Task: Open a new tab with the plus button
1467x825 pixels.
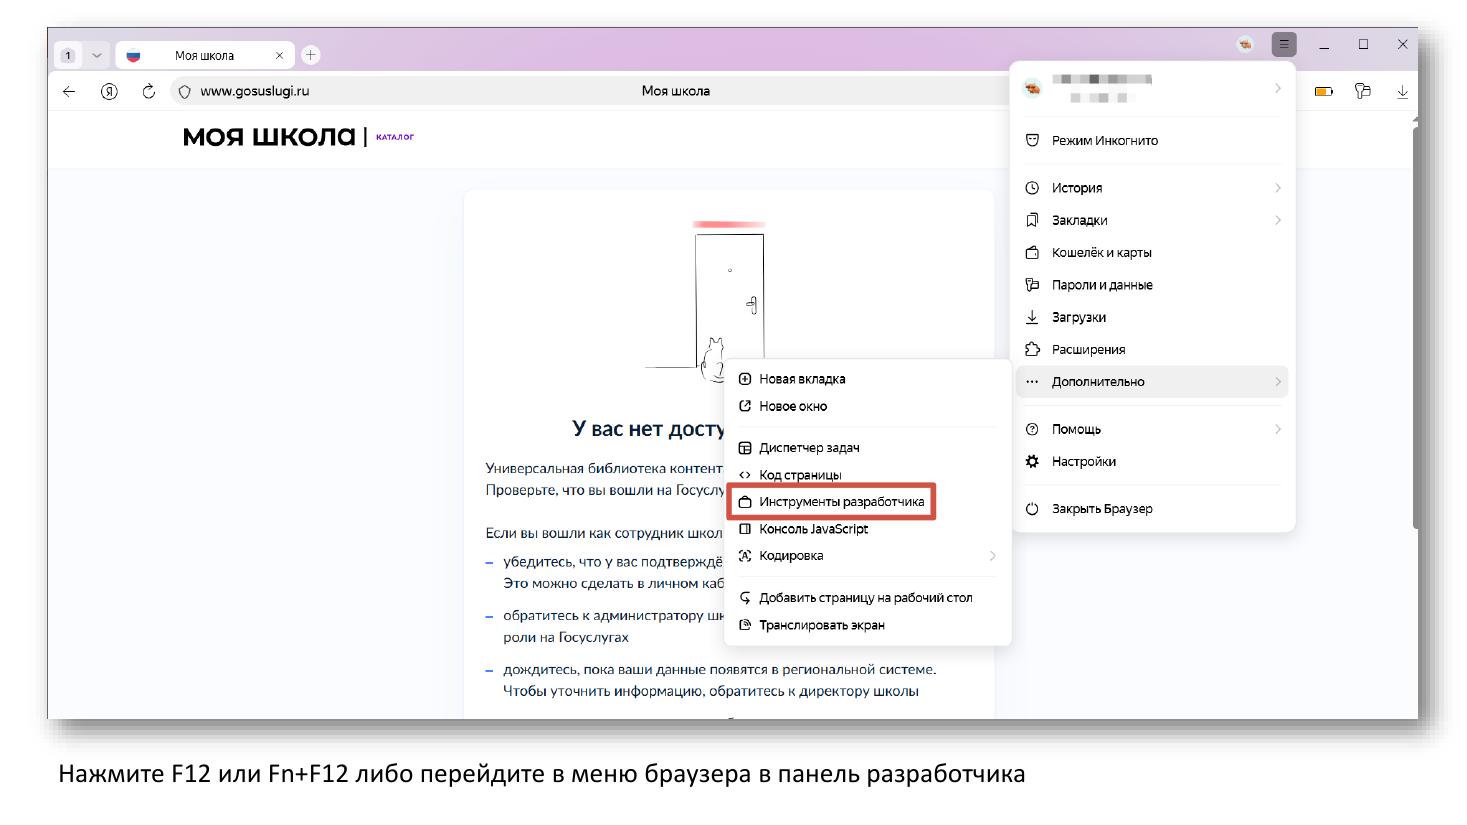Action: [x=311, y=55]
